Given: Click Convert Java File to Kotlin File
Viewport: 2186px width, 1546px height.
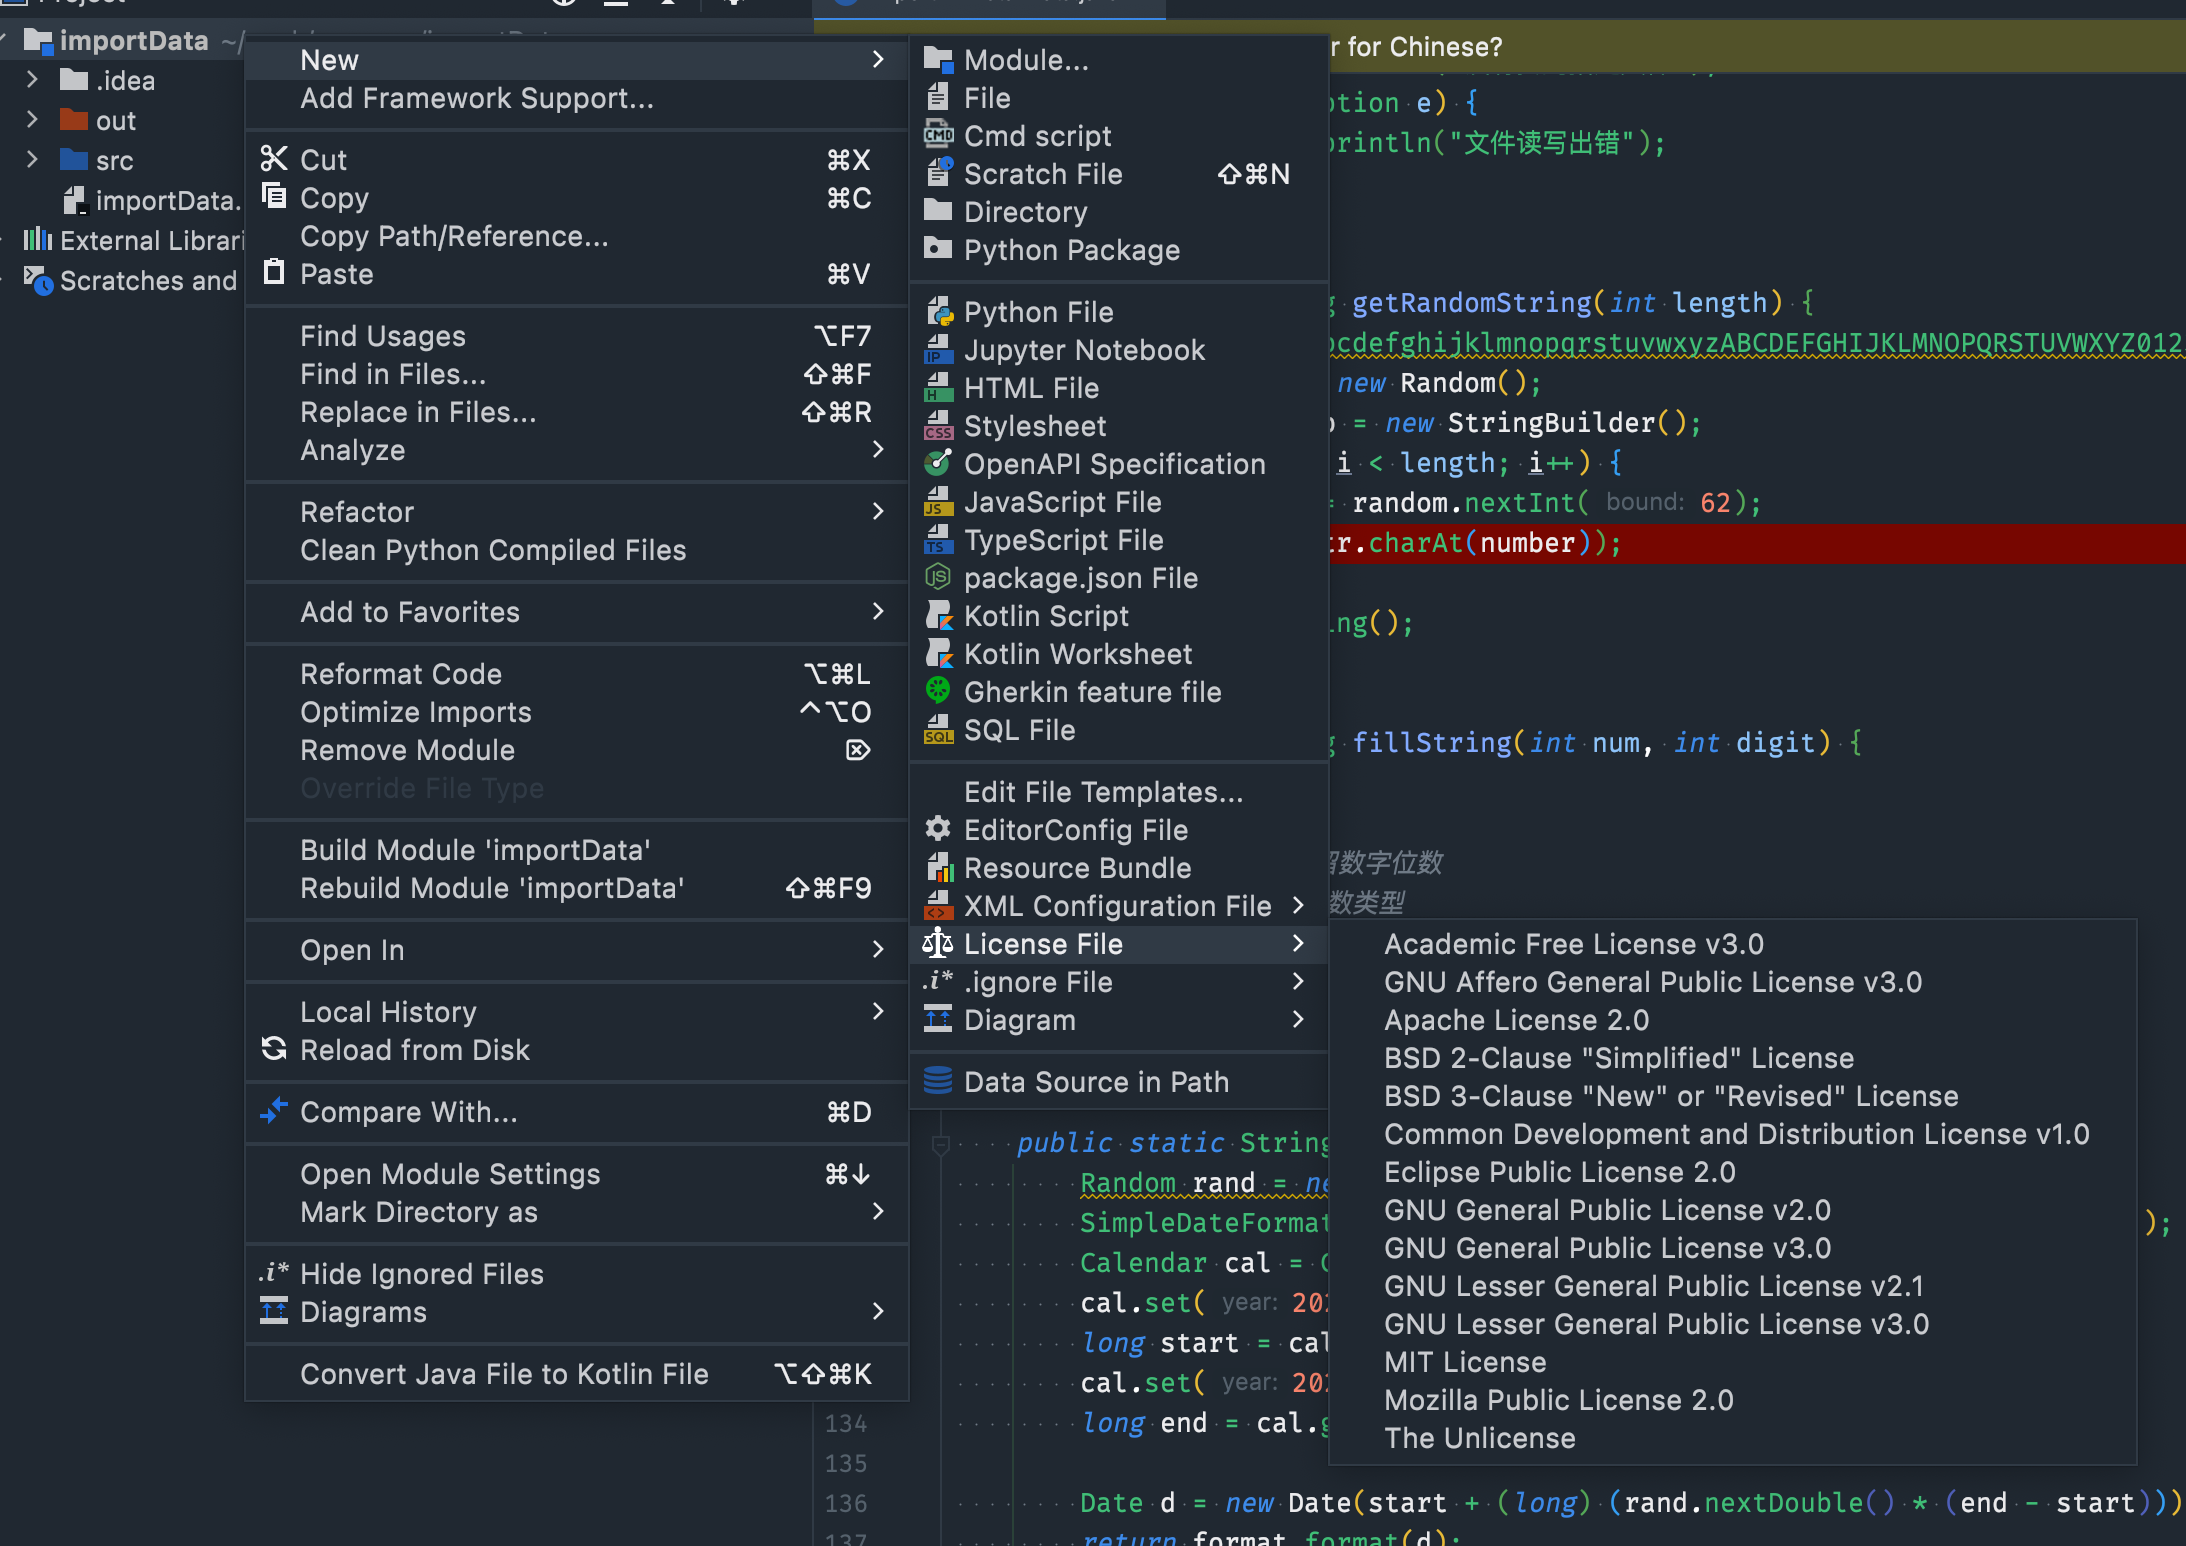Looking at the screenshot, I should coord(504,1374).
